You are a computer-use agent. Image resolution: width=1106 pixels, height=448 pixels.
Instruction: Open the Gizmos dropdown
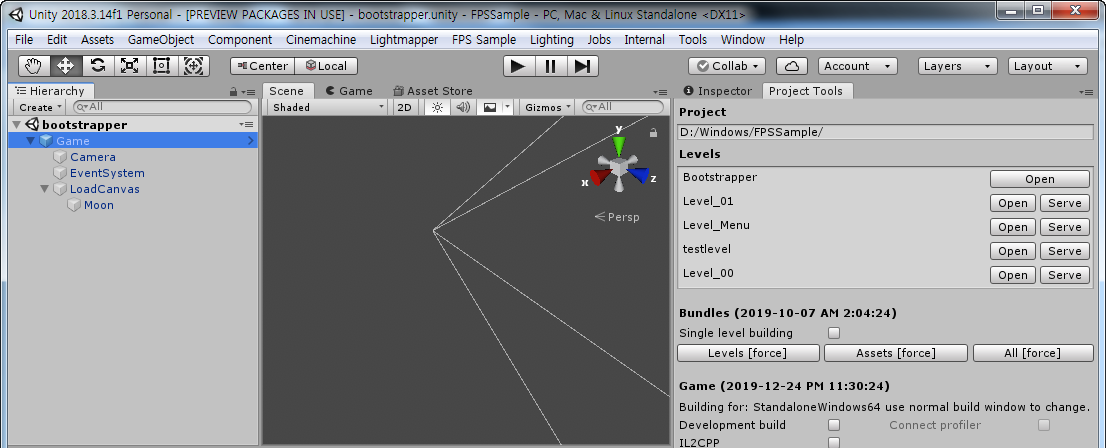click(x=547, y=107)
